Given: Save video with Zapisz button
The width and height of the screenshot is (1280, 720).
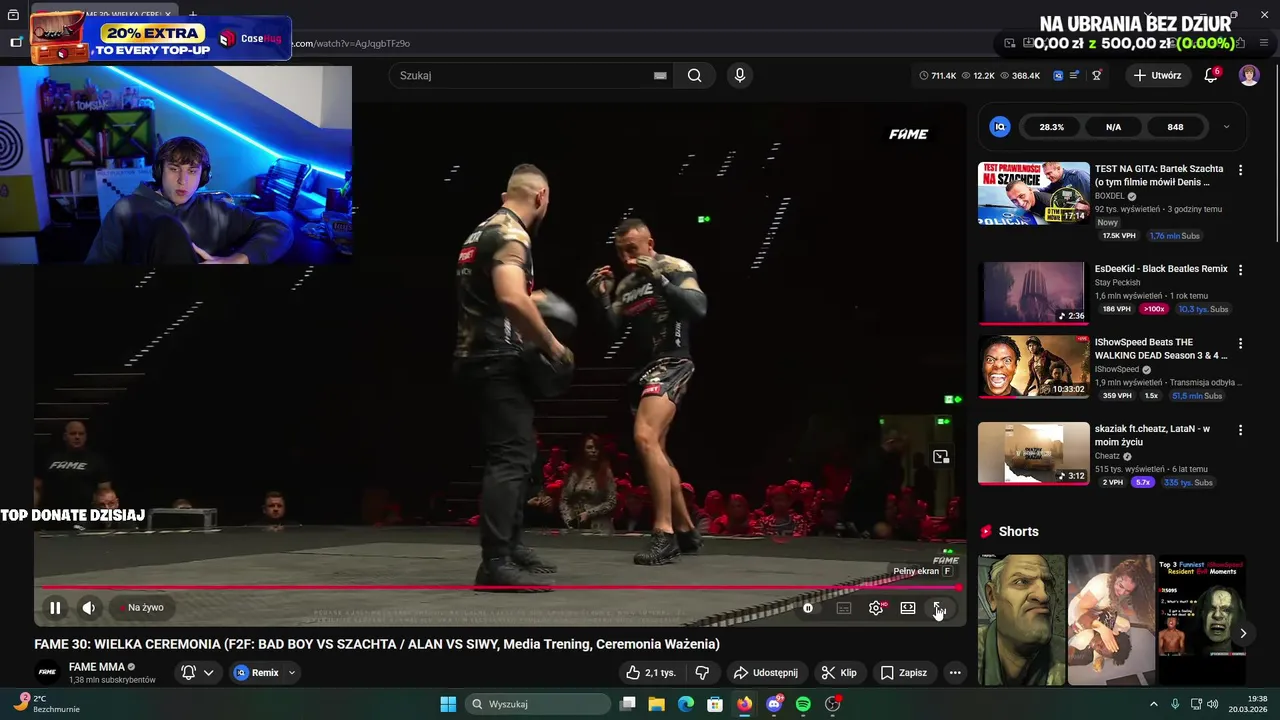Looking at the screenshot, I should (904, 673).
